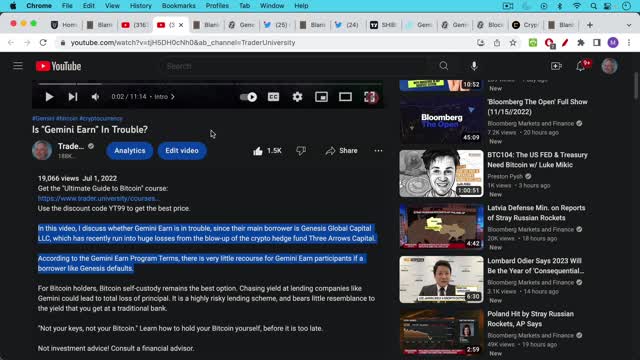The width and height of the screenshot is (640, 360).
Task: Click the video progress bar
Action: click(x=210, y=84)
